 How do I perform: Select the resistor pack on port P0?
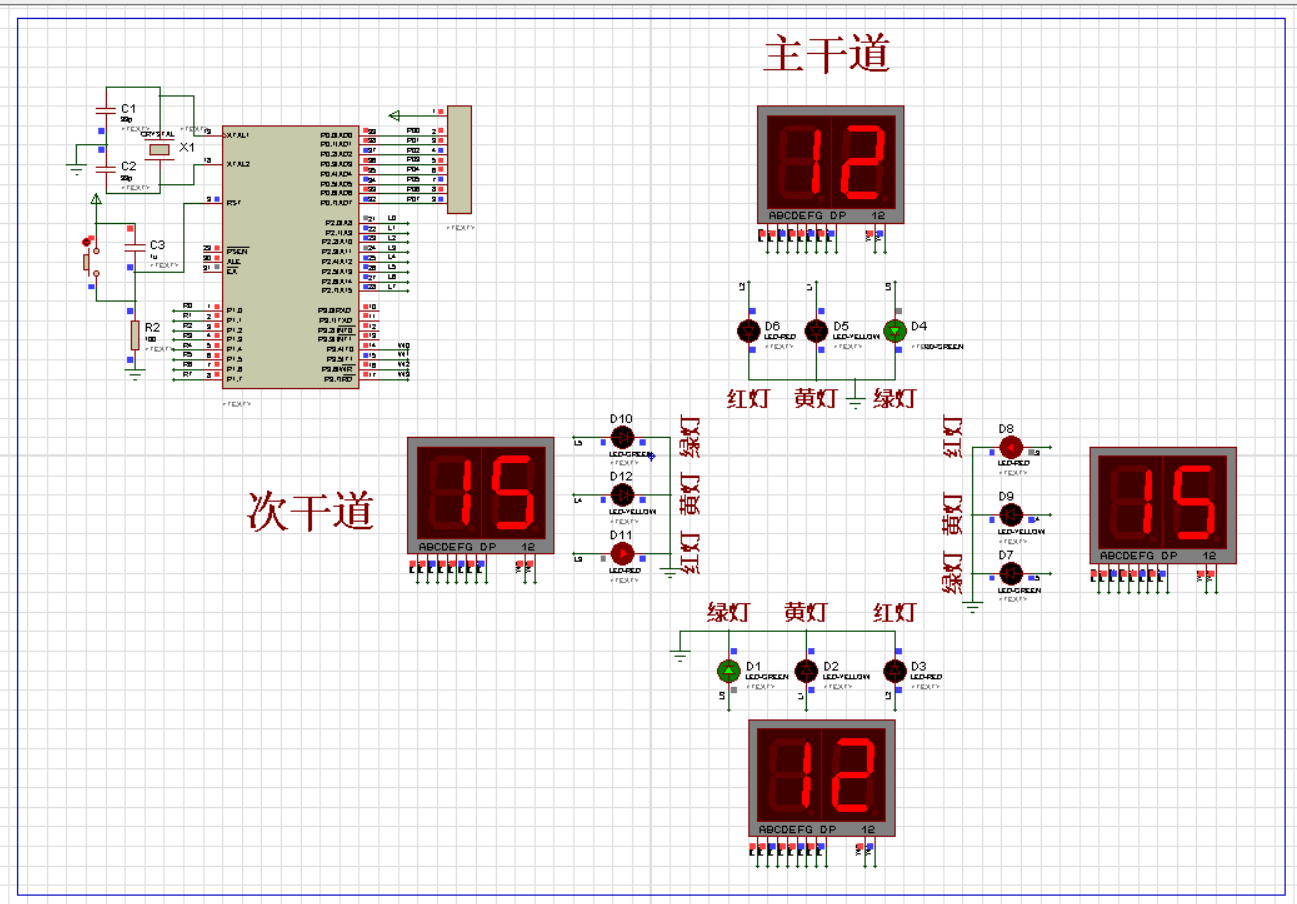(x=459, y=159)
